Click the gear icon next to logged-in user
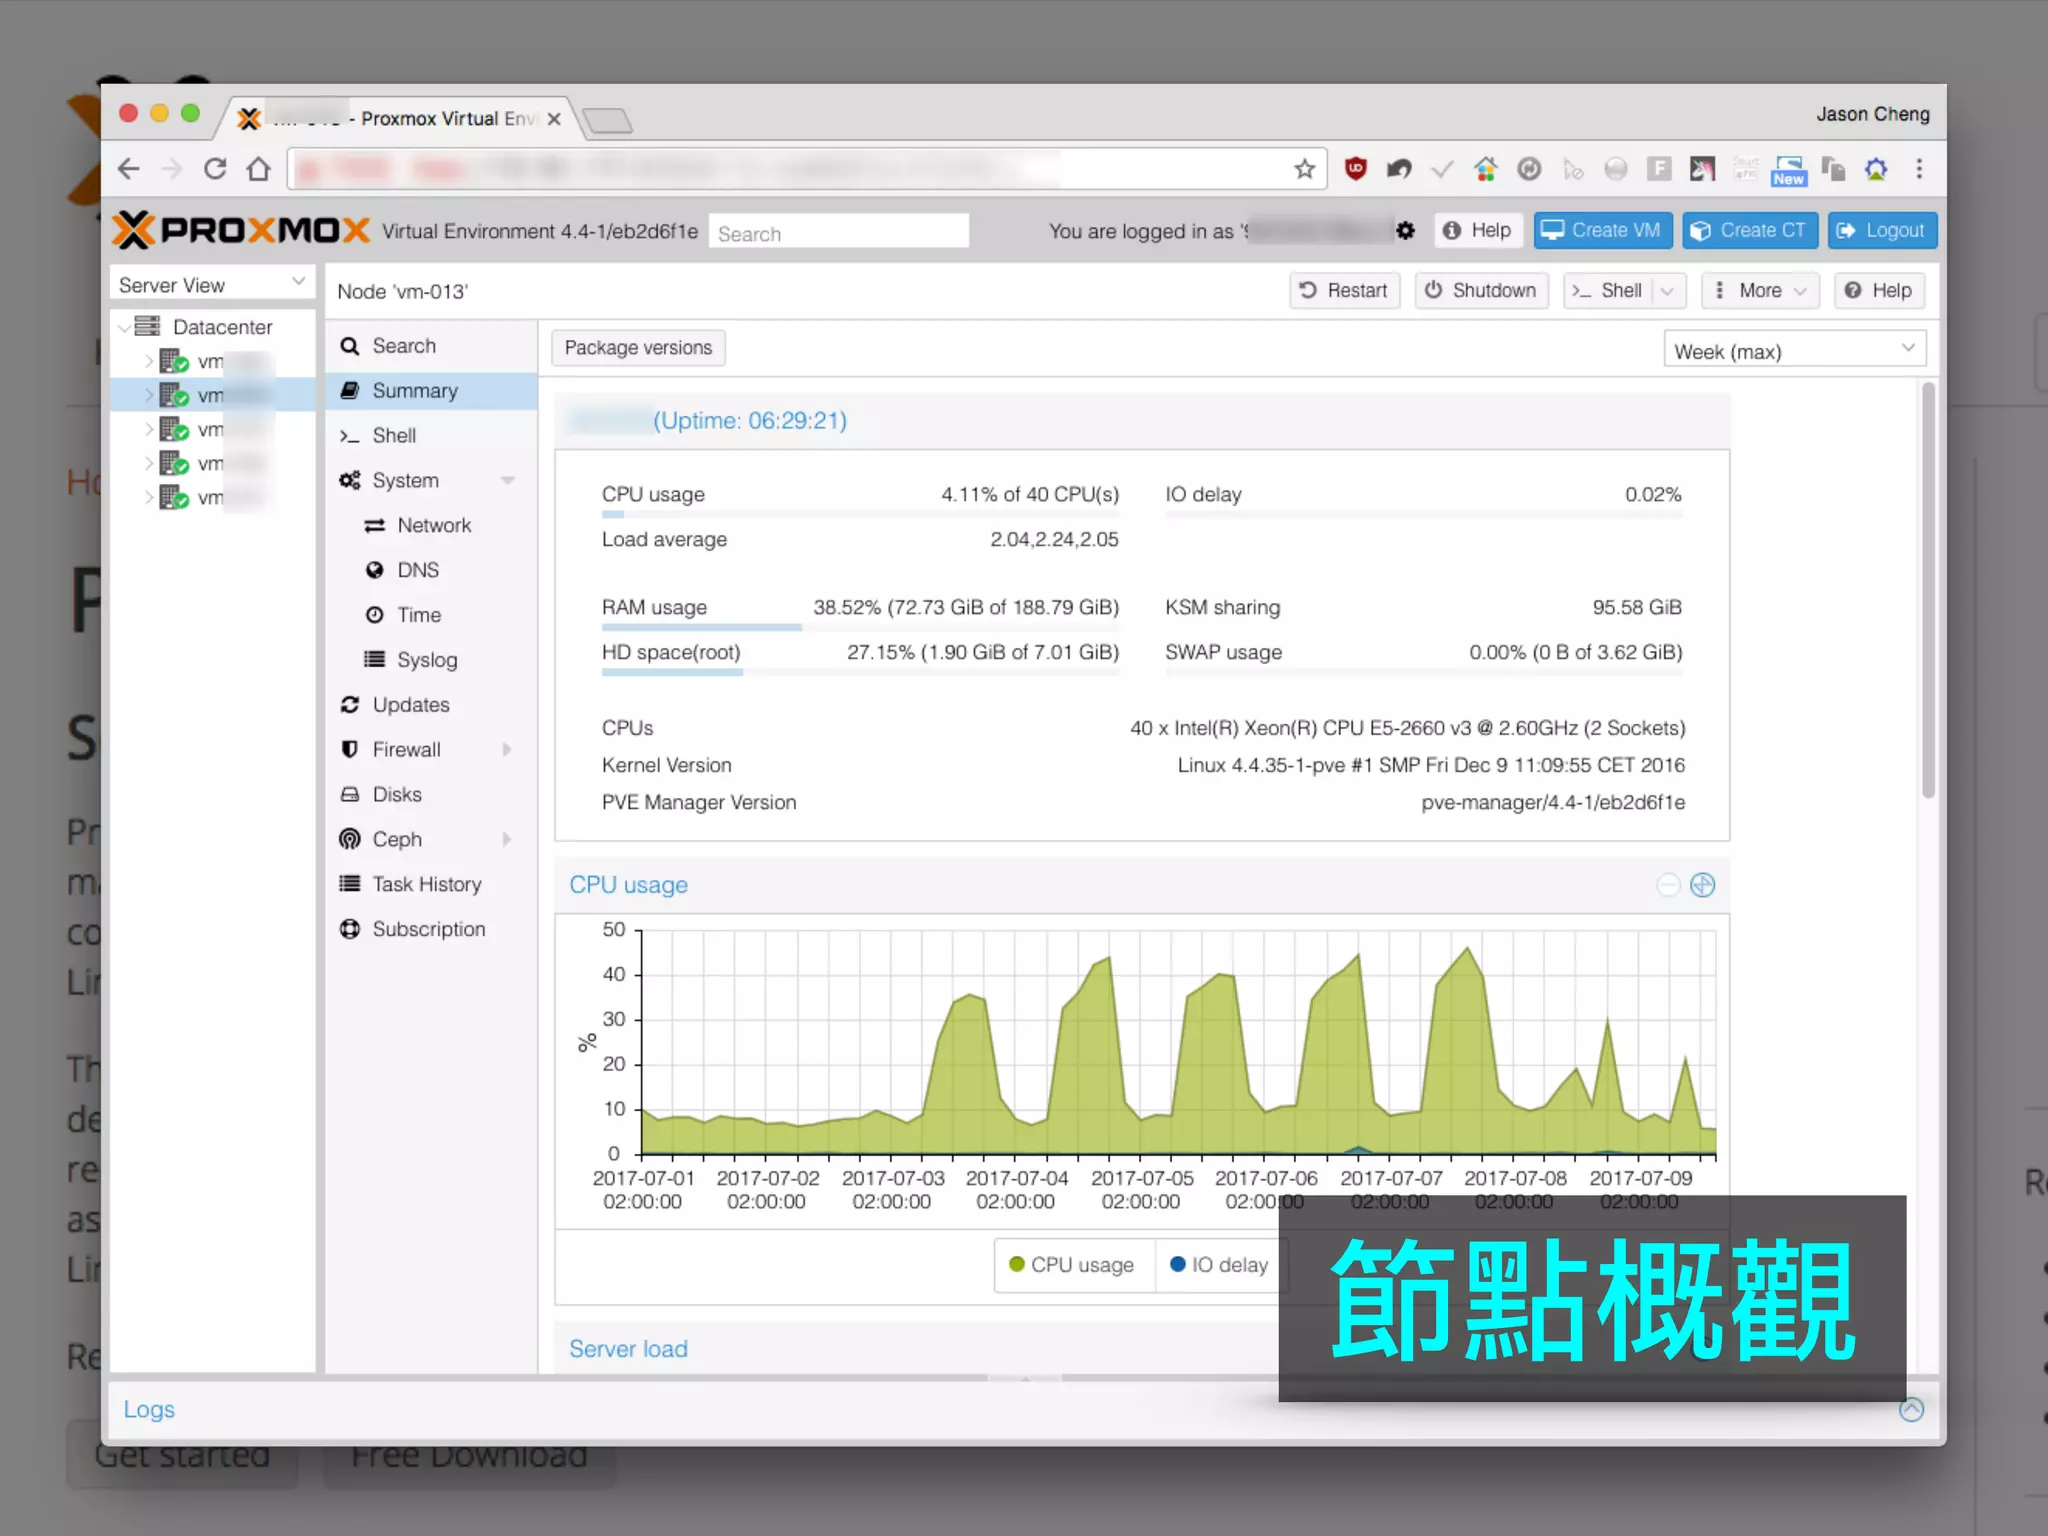 pyautogui.click(x=1405, y=231)
